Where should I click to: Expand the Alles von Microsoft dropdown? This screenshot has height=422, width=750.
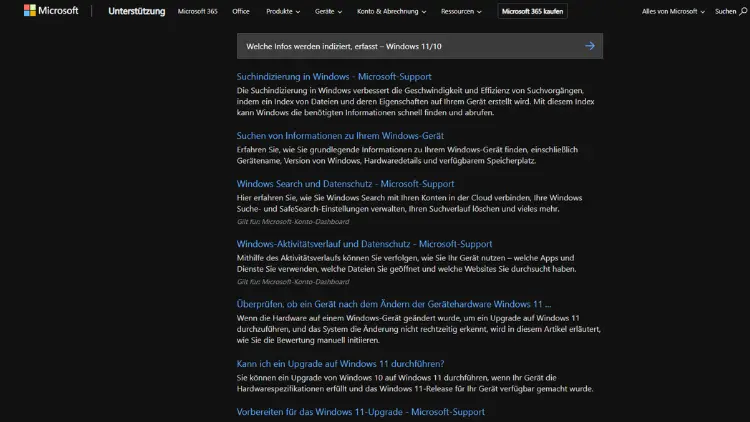coord(673,11)
